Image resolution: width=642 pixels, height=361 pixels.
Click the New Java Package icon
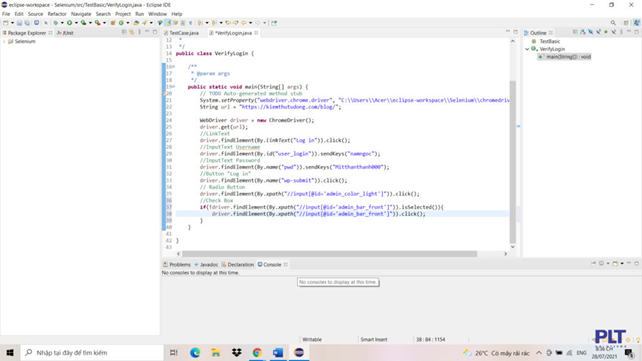point(113,23)
